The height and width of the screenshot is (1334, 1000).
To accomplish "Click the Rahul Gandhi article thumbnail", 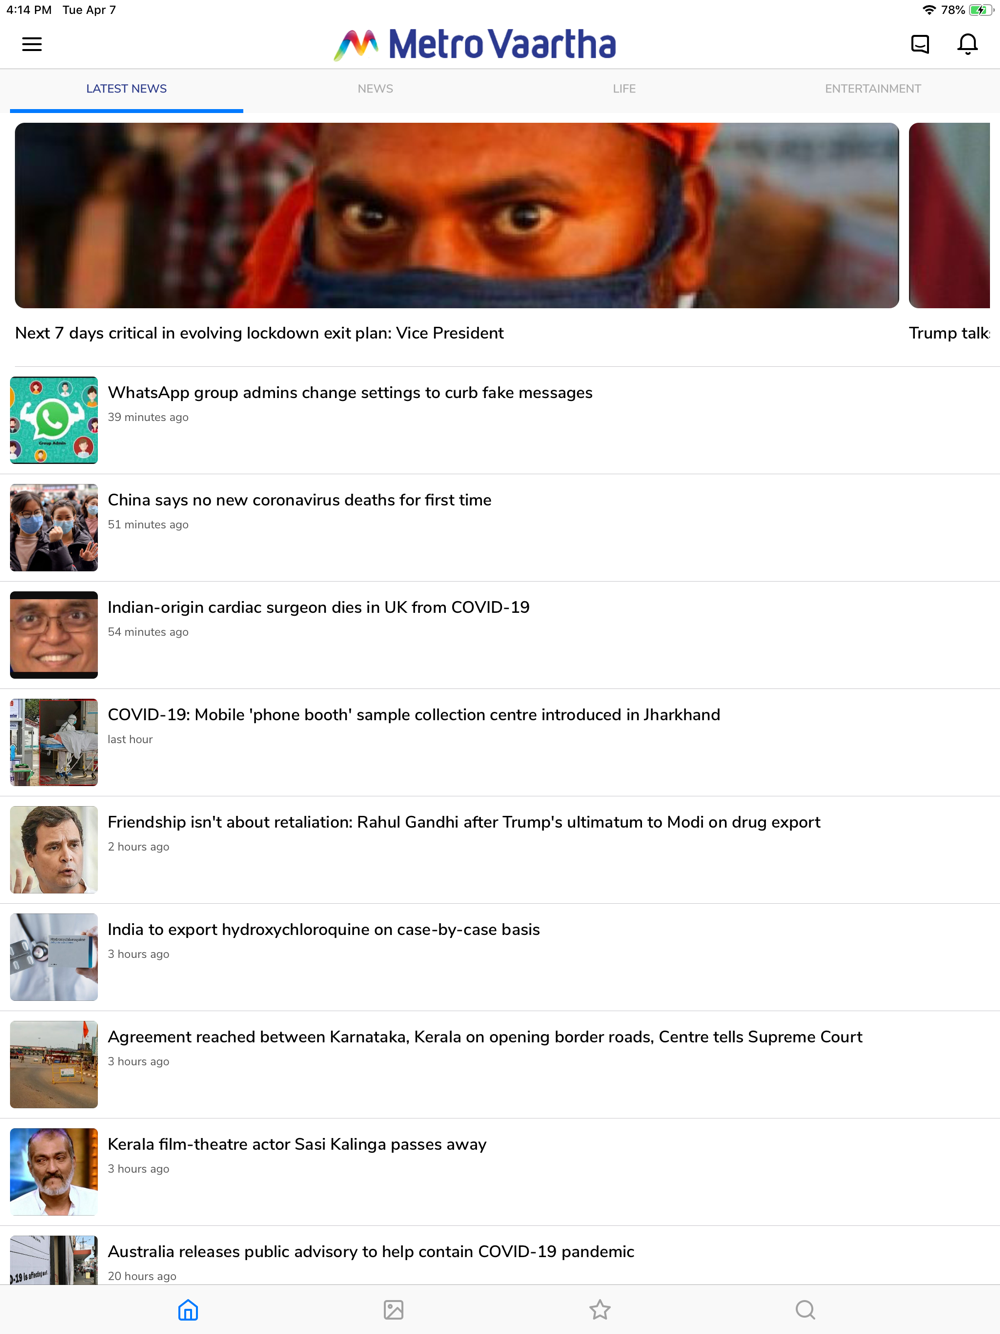I will 54,850.
